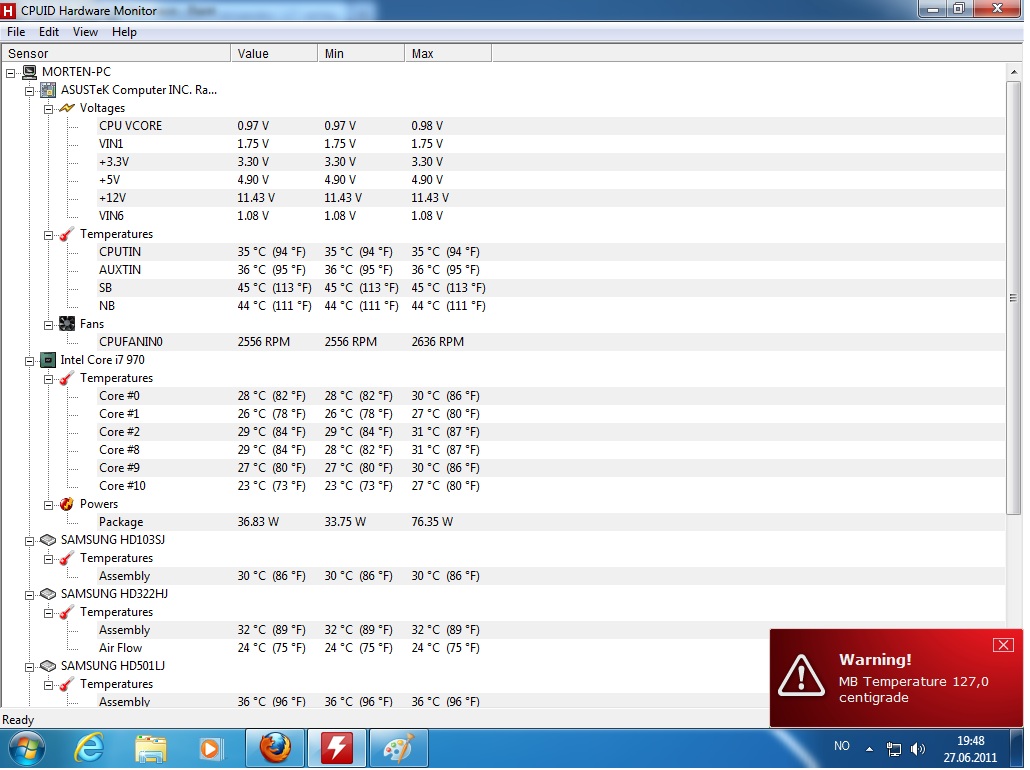Click the Voltages lightning icon
Image resolution: width=1030 pixels, height=770 pixels.
(66, 108)
